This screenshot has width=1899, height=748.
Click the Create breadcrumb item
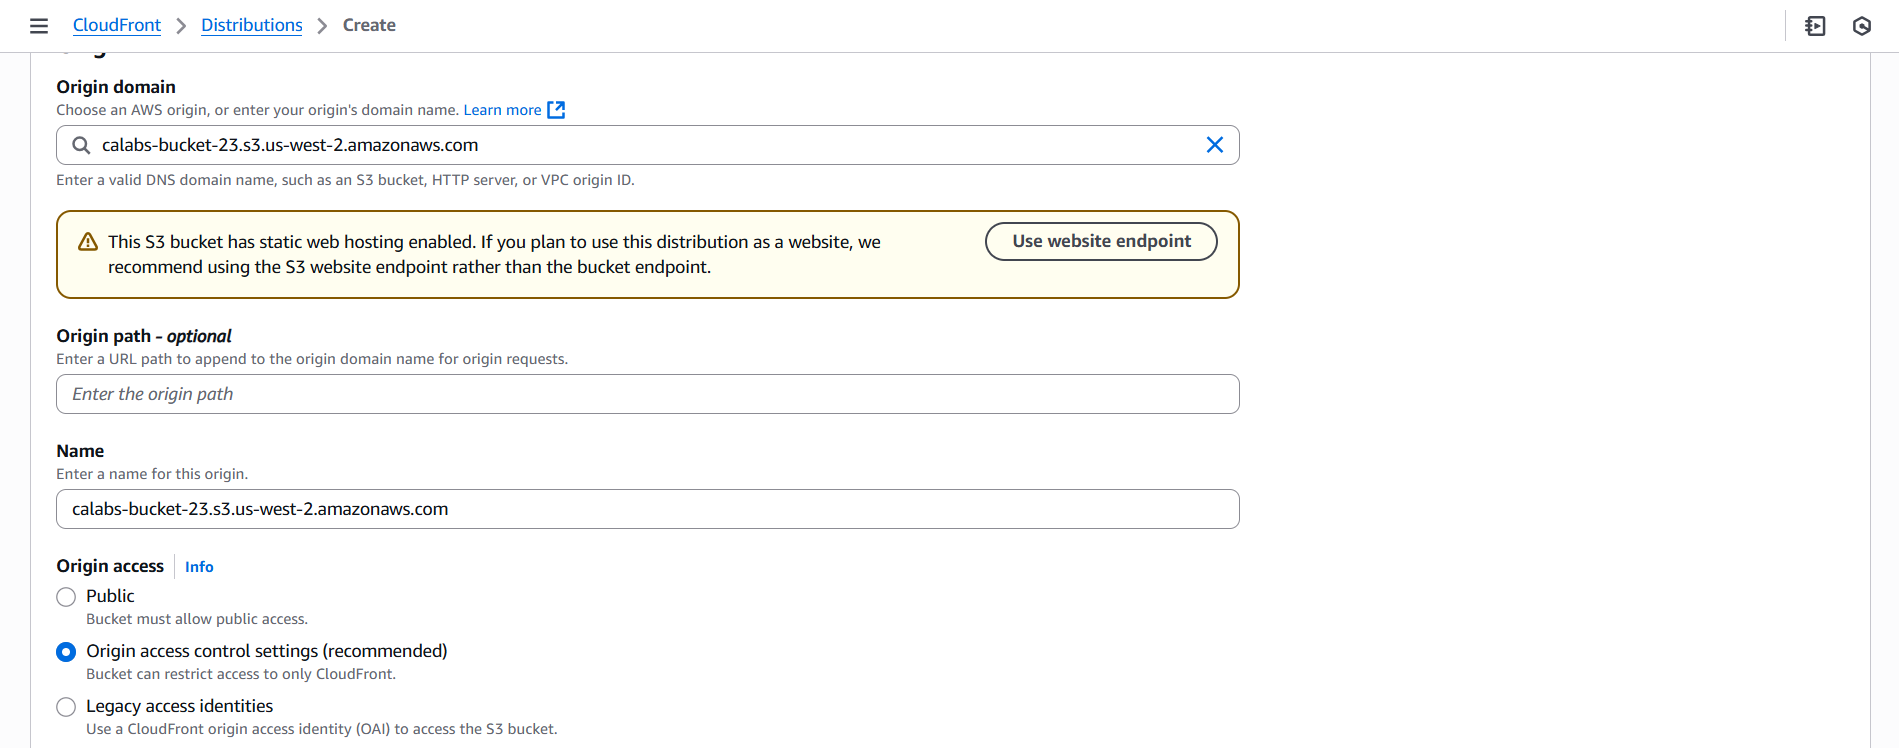point(369,25)
